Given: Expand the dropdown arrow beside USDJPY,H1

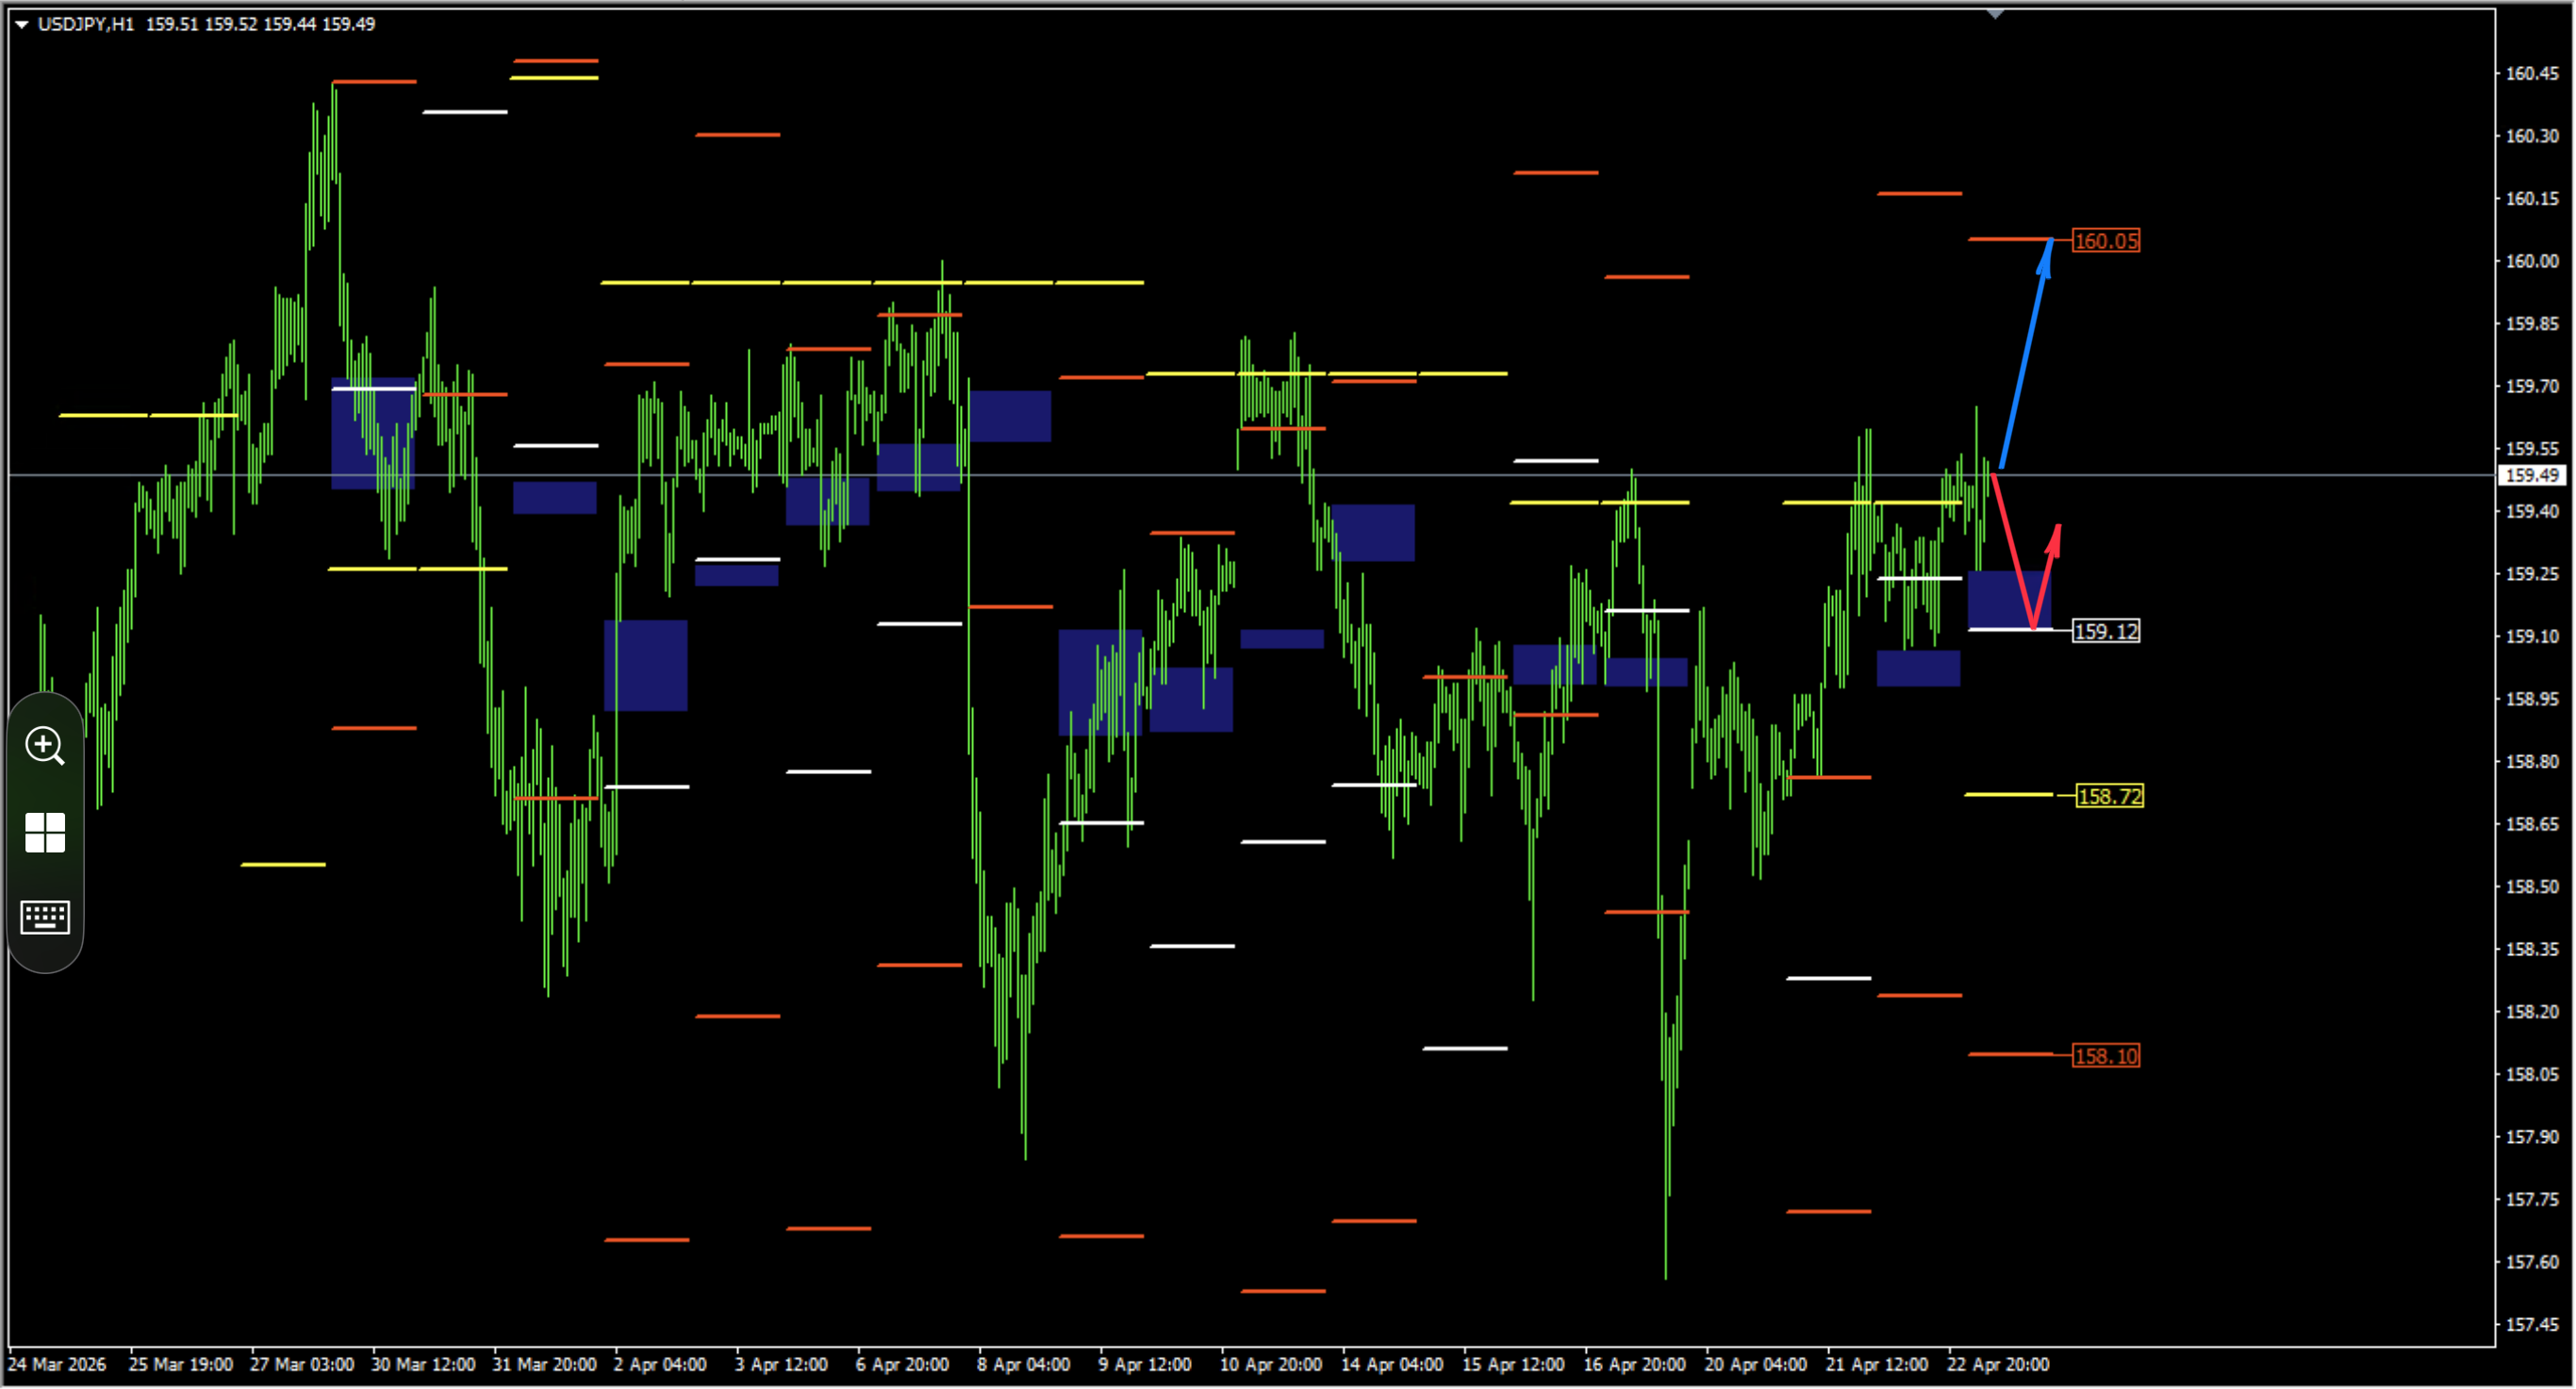Looking at the screenshot, I should pos(21,24).
